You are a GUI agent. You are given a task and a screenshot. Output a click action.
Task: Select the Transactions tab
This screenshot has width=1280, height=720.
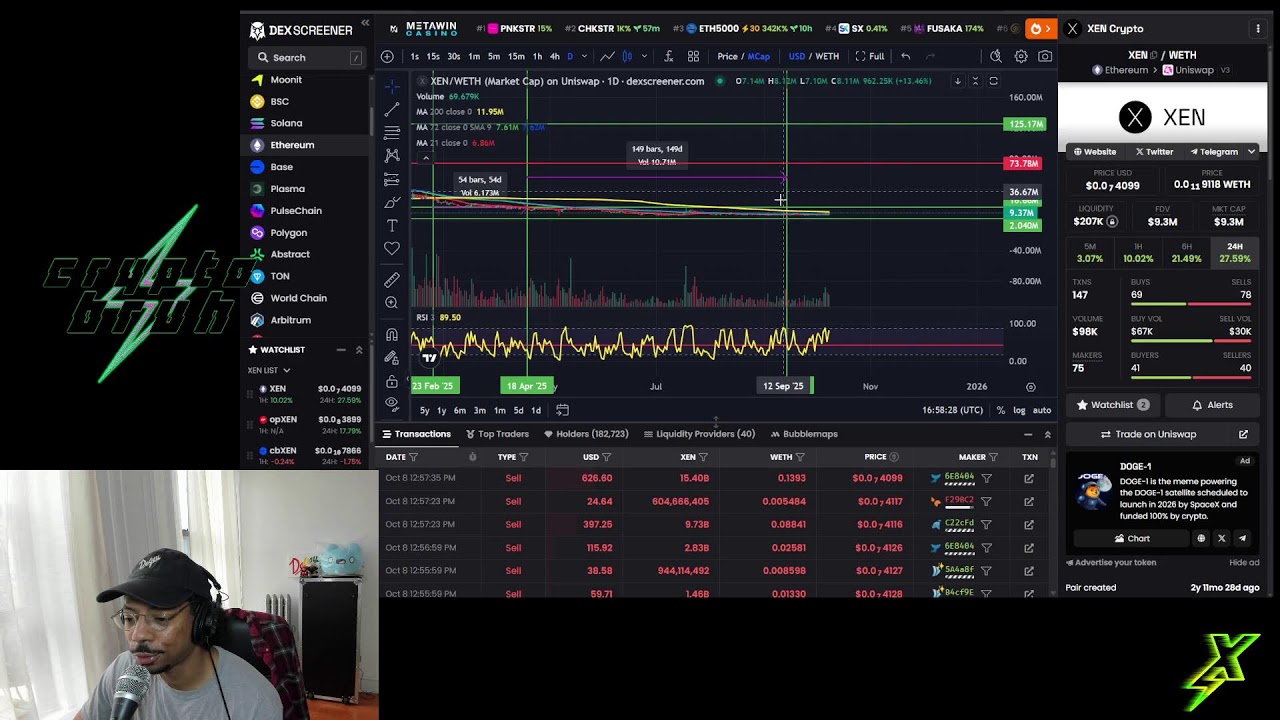click(x=416, y=434)
